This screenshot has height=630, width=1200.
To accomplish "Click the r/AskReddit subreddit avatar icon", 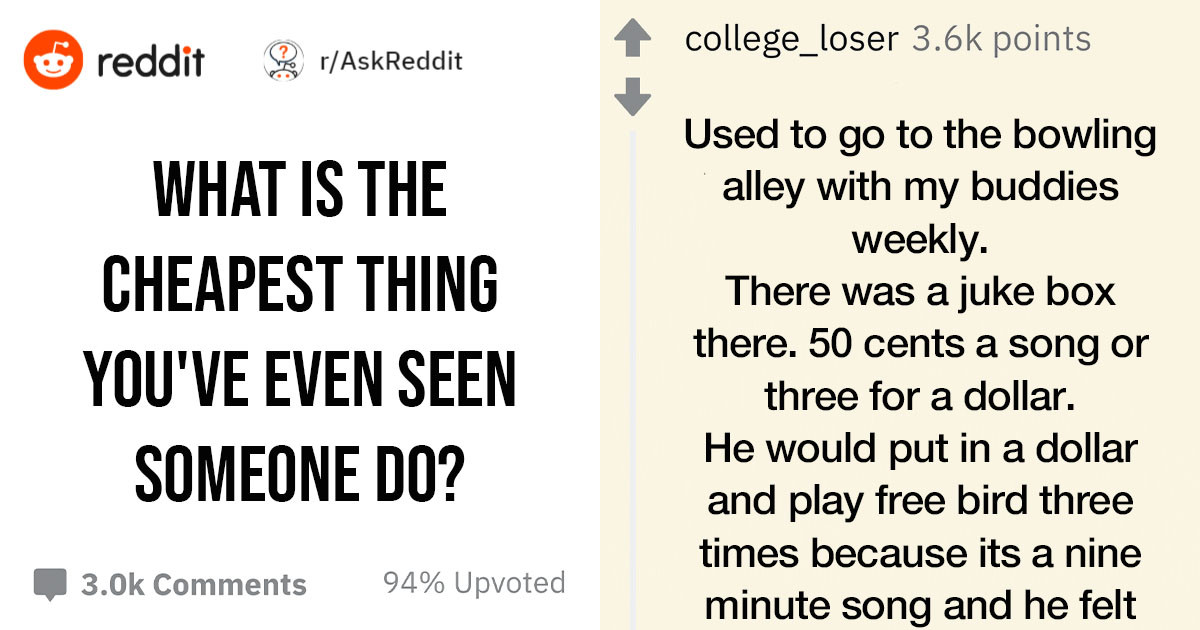I will [284, 61].
